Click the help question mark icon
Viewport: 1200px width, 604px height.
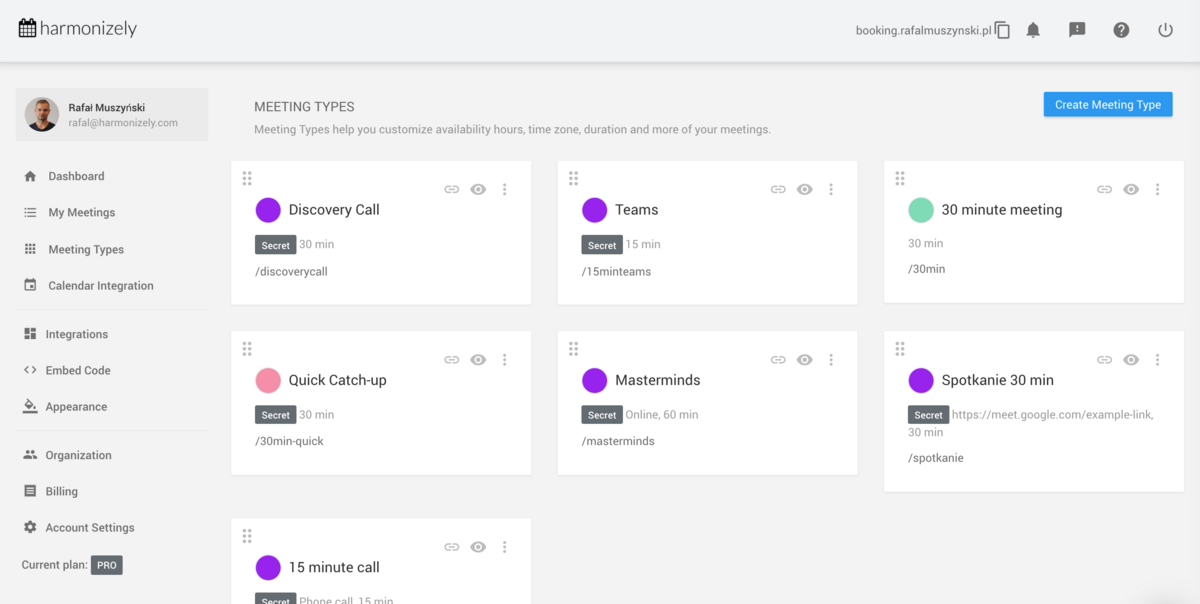[1121, 30]
